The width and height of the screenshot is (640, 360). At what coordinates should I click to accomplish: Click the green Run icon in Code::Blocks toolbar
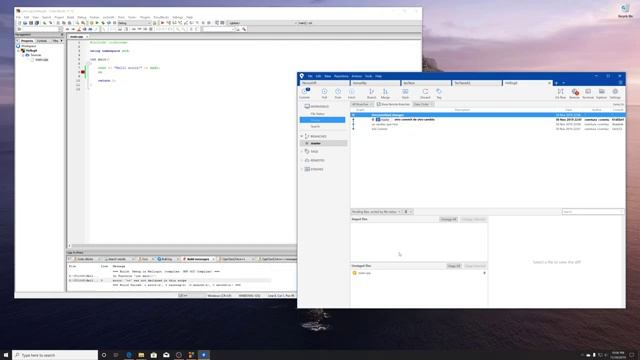(x=97, y=23)
